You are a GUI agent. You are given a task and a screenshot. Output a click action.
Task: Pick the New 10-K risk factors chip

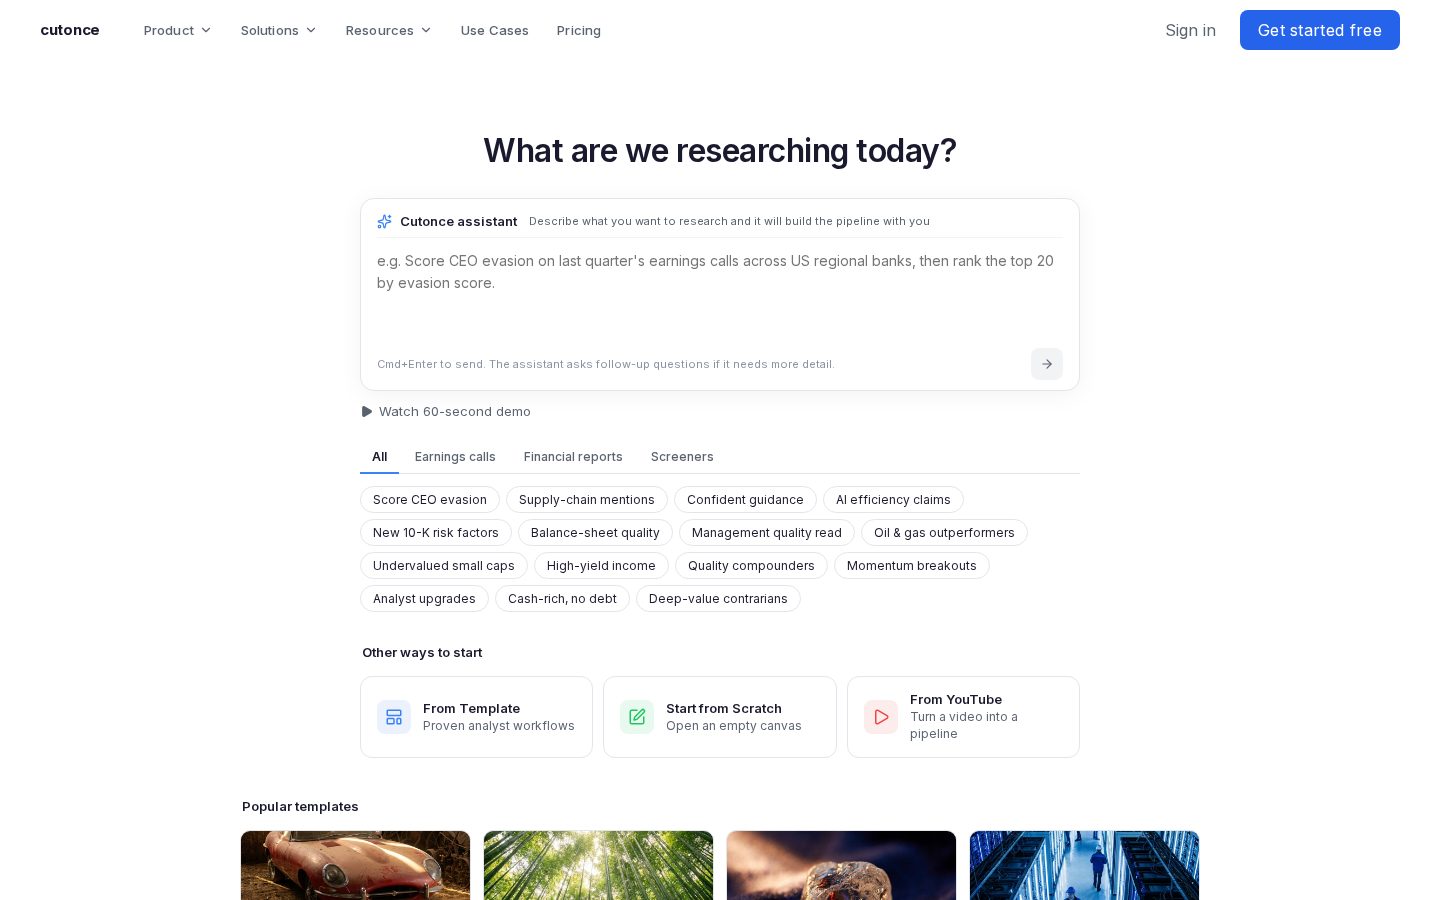click(x=436, y=533)
